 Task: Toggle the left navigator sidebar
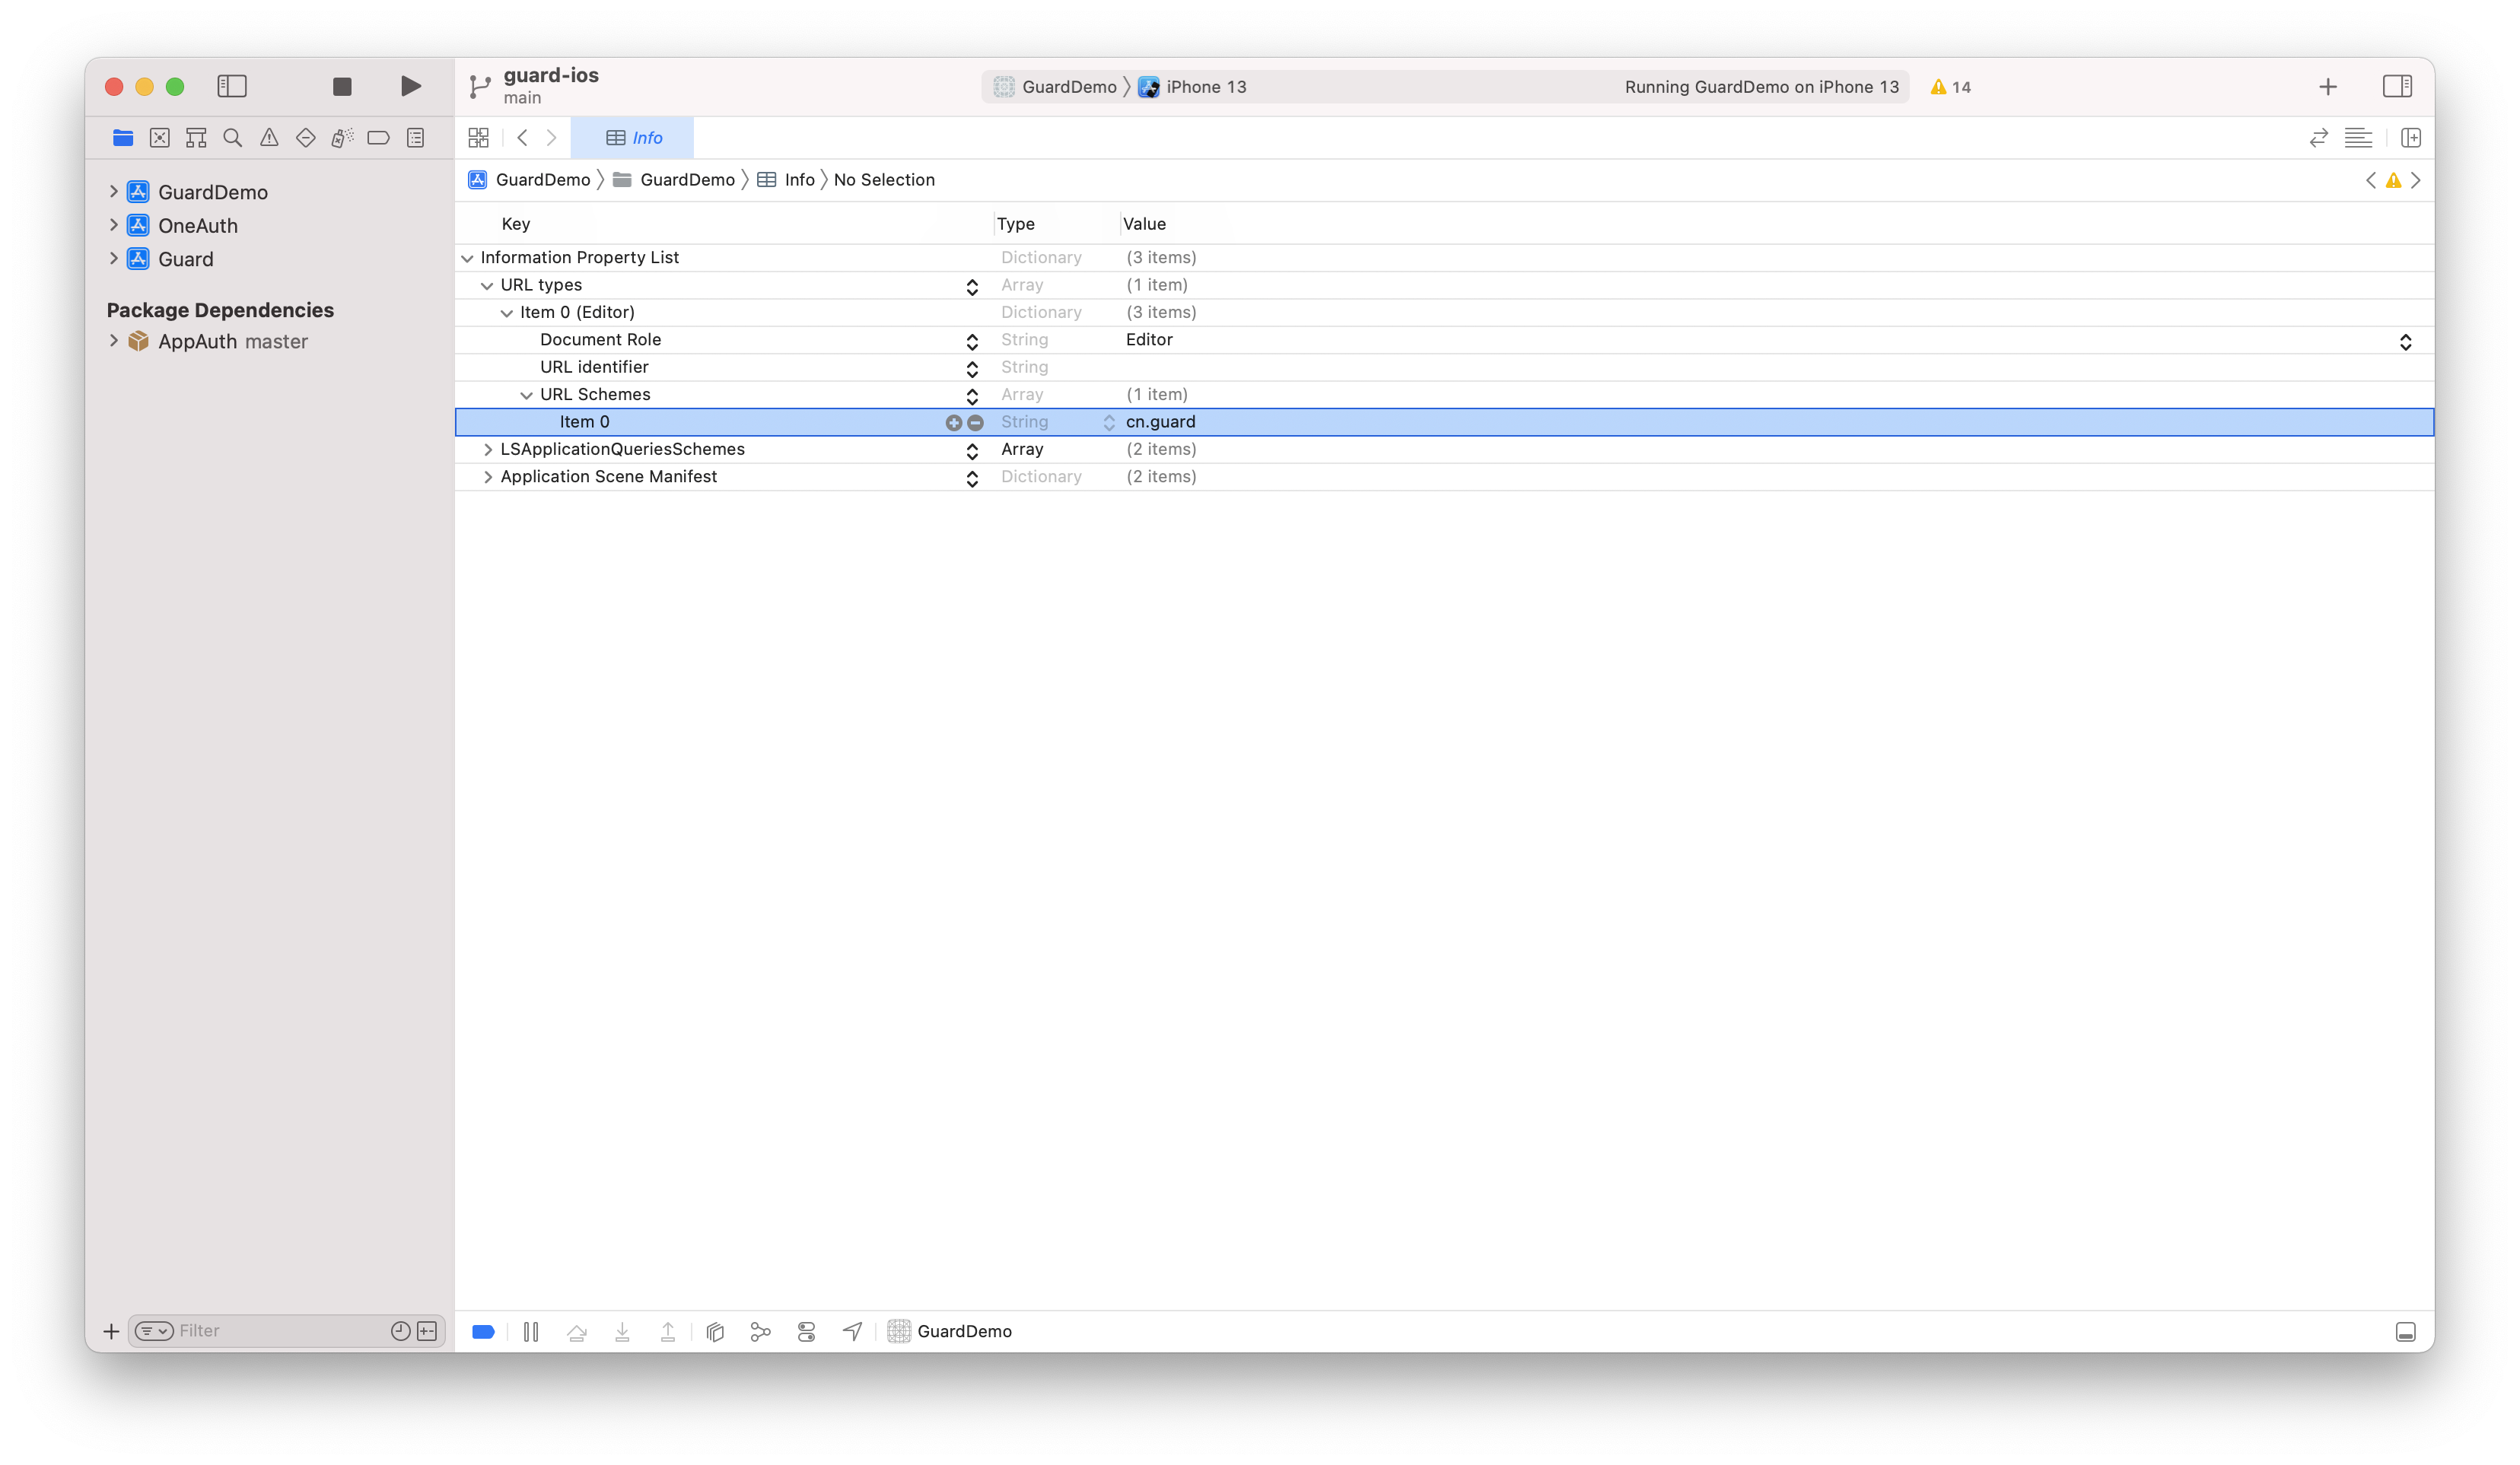(x=232, y=87)
